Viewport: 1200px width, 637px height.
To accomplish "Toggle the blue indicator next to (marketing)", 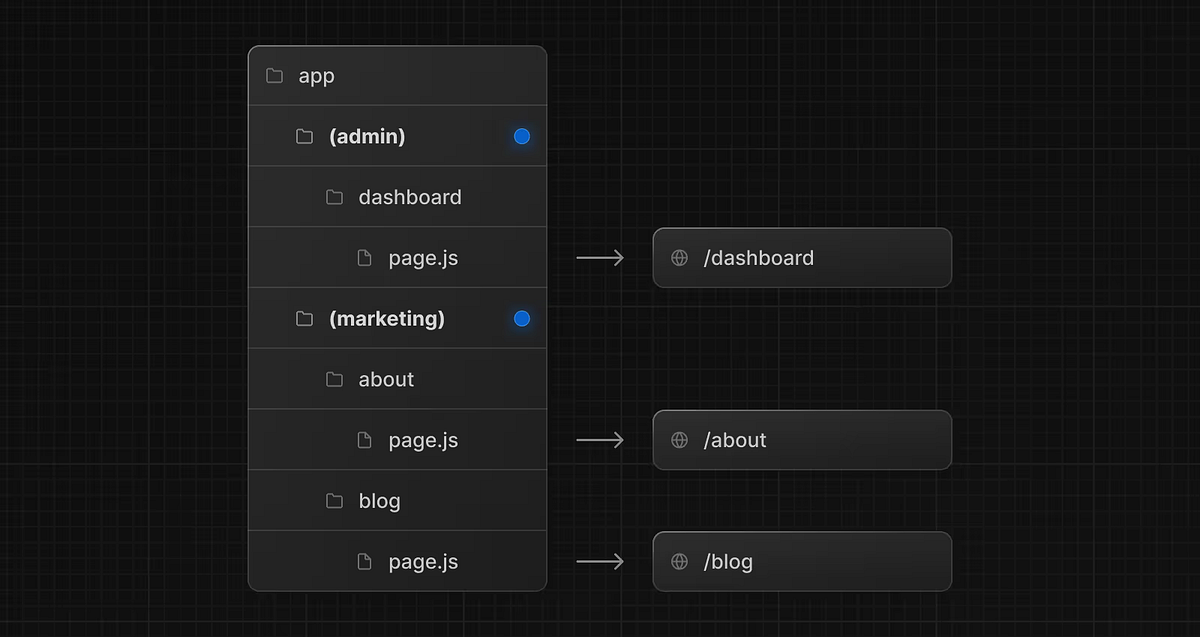I will click(x=521, y=318).
